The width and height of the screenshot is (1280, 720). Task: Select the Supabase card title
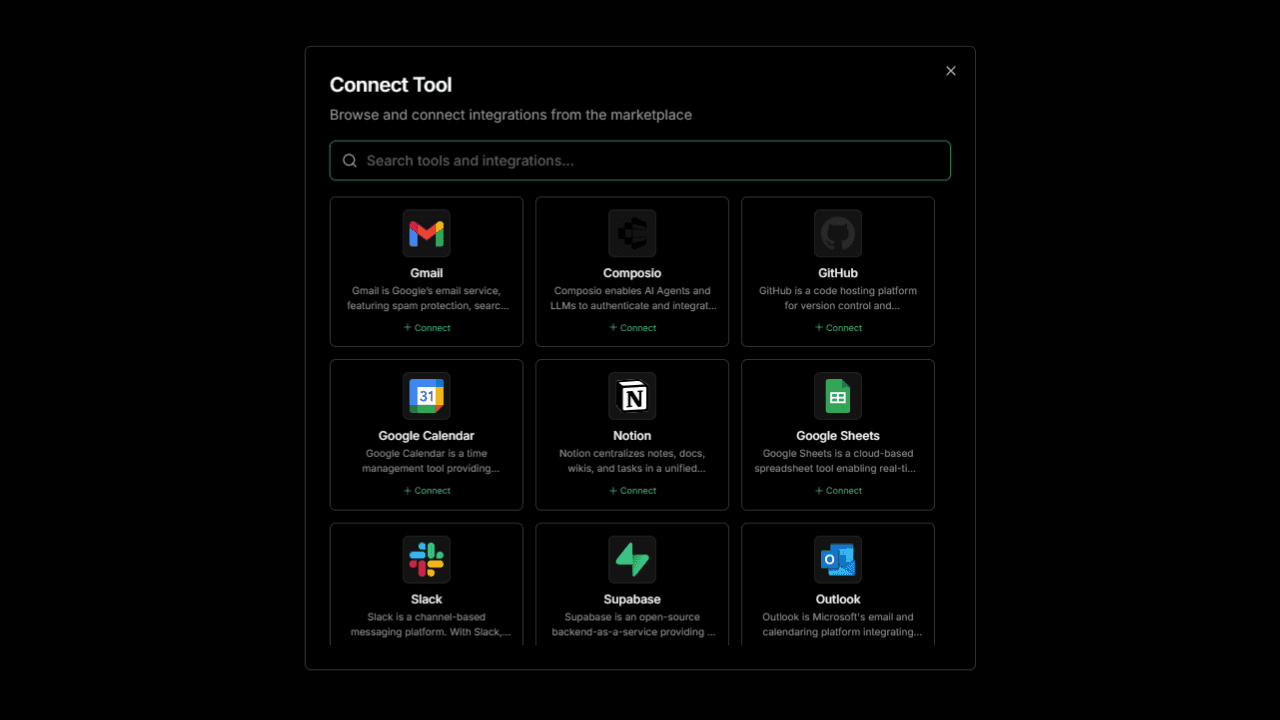632,599
